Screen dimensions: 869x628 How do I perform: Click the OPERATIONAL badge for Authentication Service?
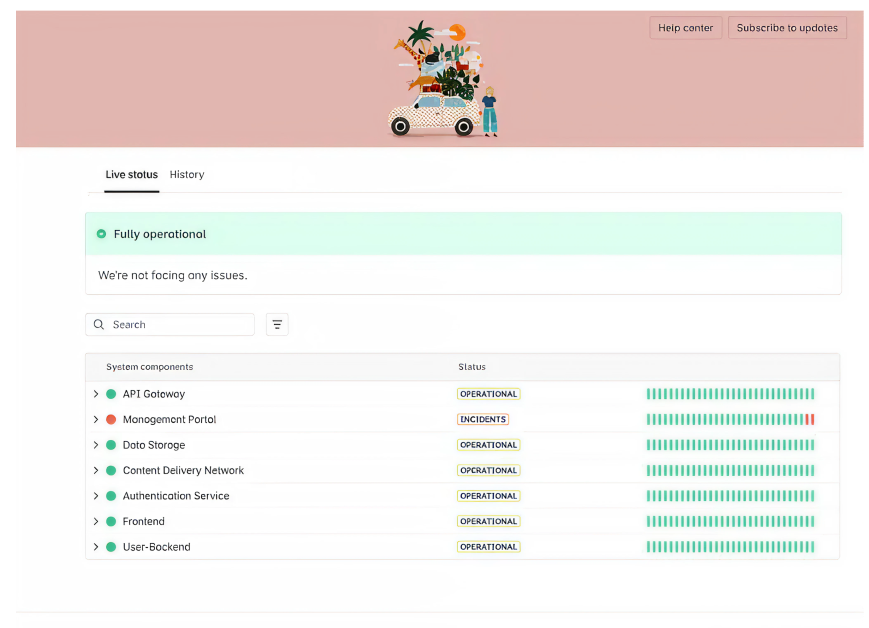point(488,495)
